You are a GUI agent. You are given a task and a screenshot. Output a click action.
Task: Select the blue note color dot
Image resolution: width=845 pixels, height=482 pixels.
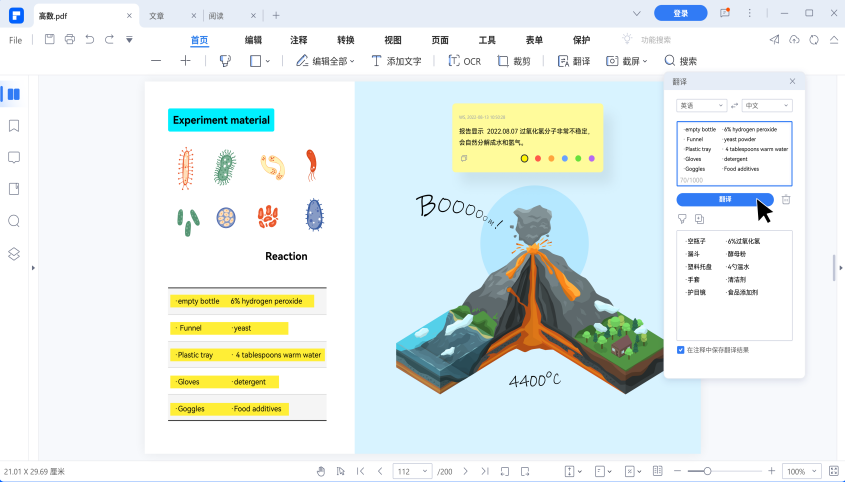coord(565,159)
